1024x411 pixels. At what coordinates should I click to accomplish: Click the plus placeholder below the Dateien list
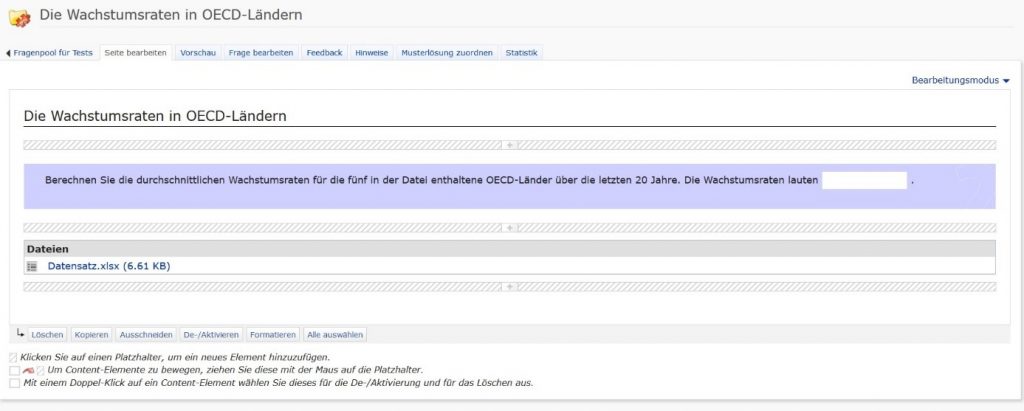tap(510, 287)
